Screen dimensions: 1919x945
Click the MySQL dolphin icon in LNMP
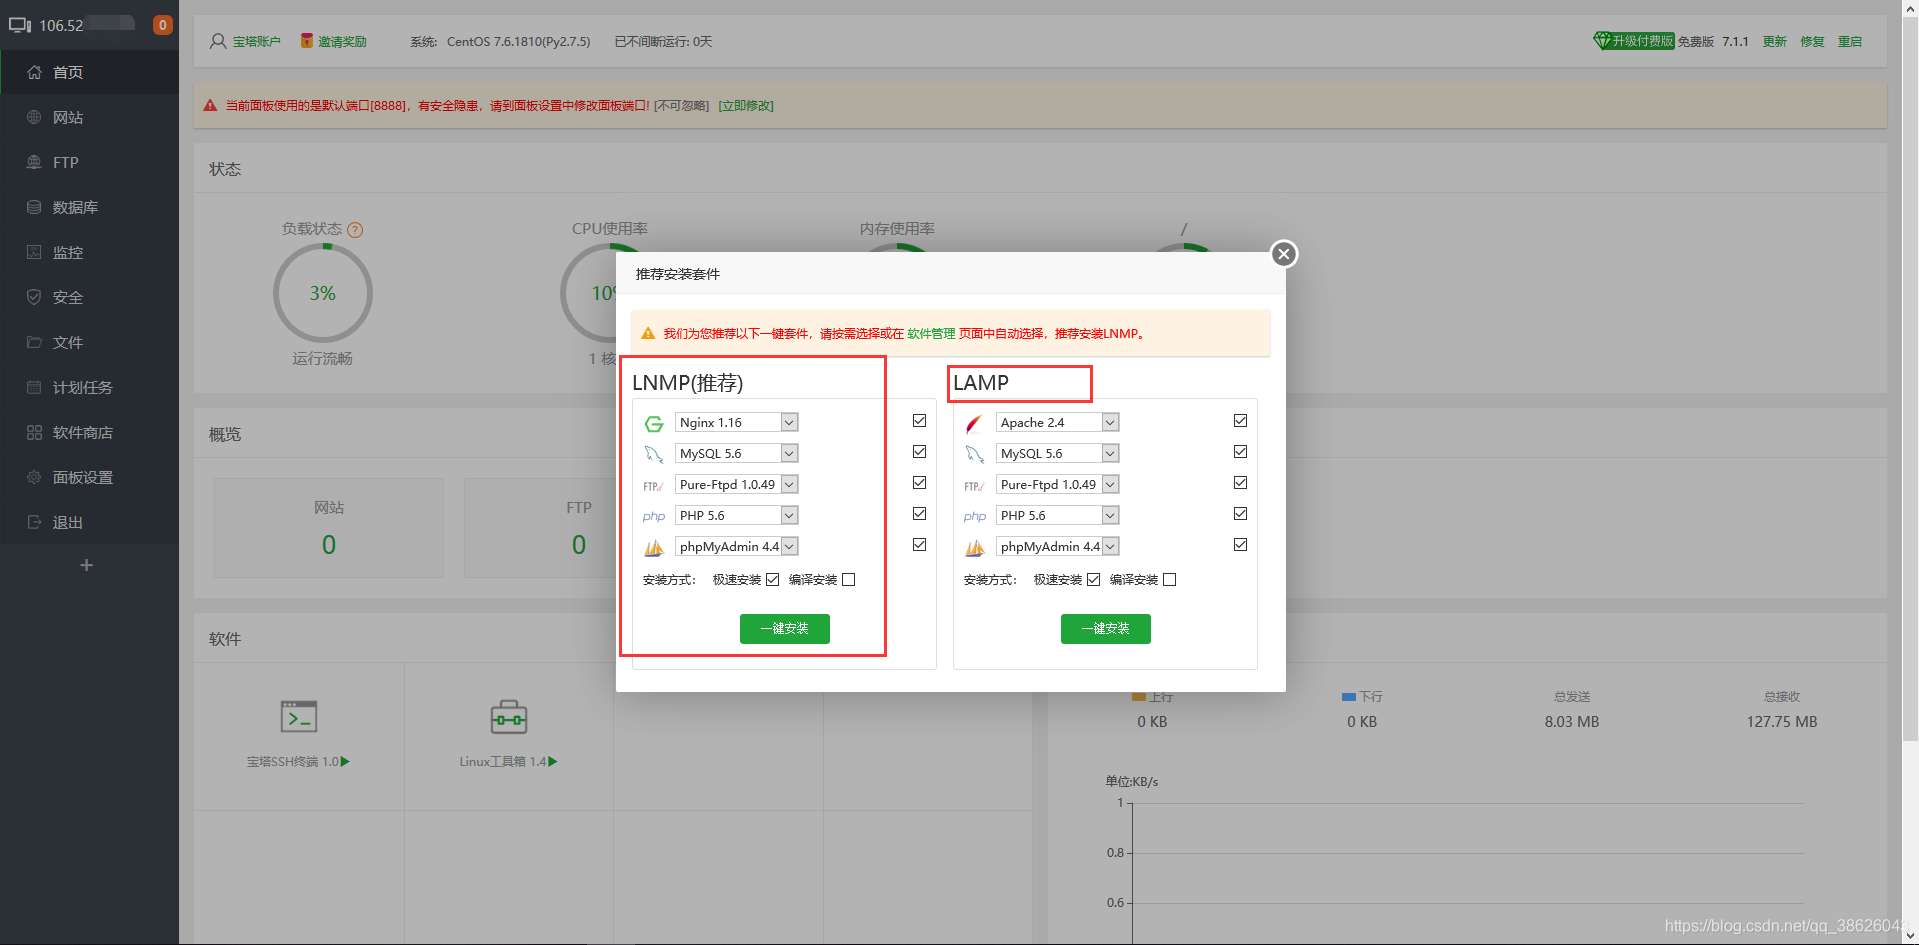pos(654,455)
